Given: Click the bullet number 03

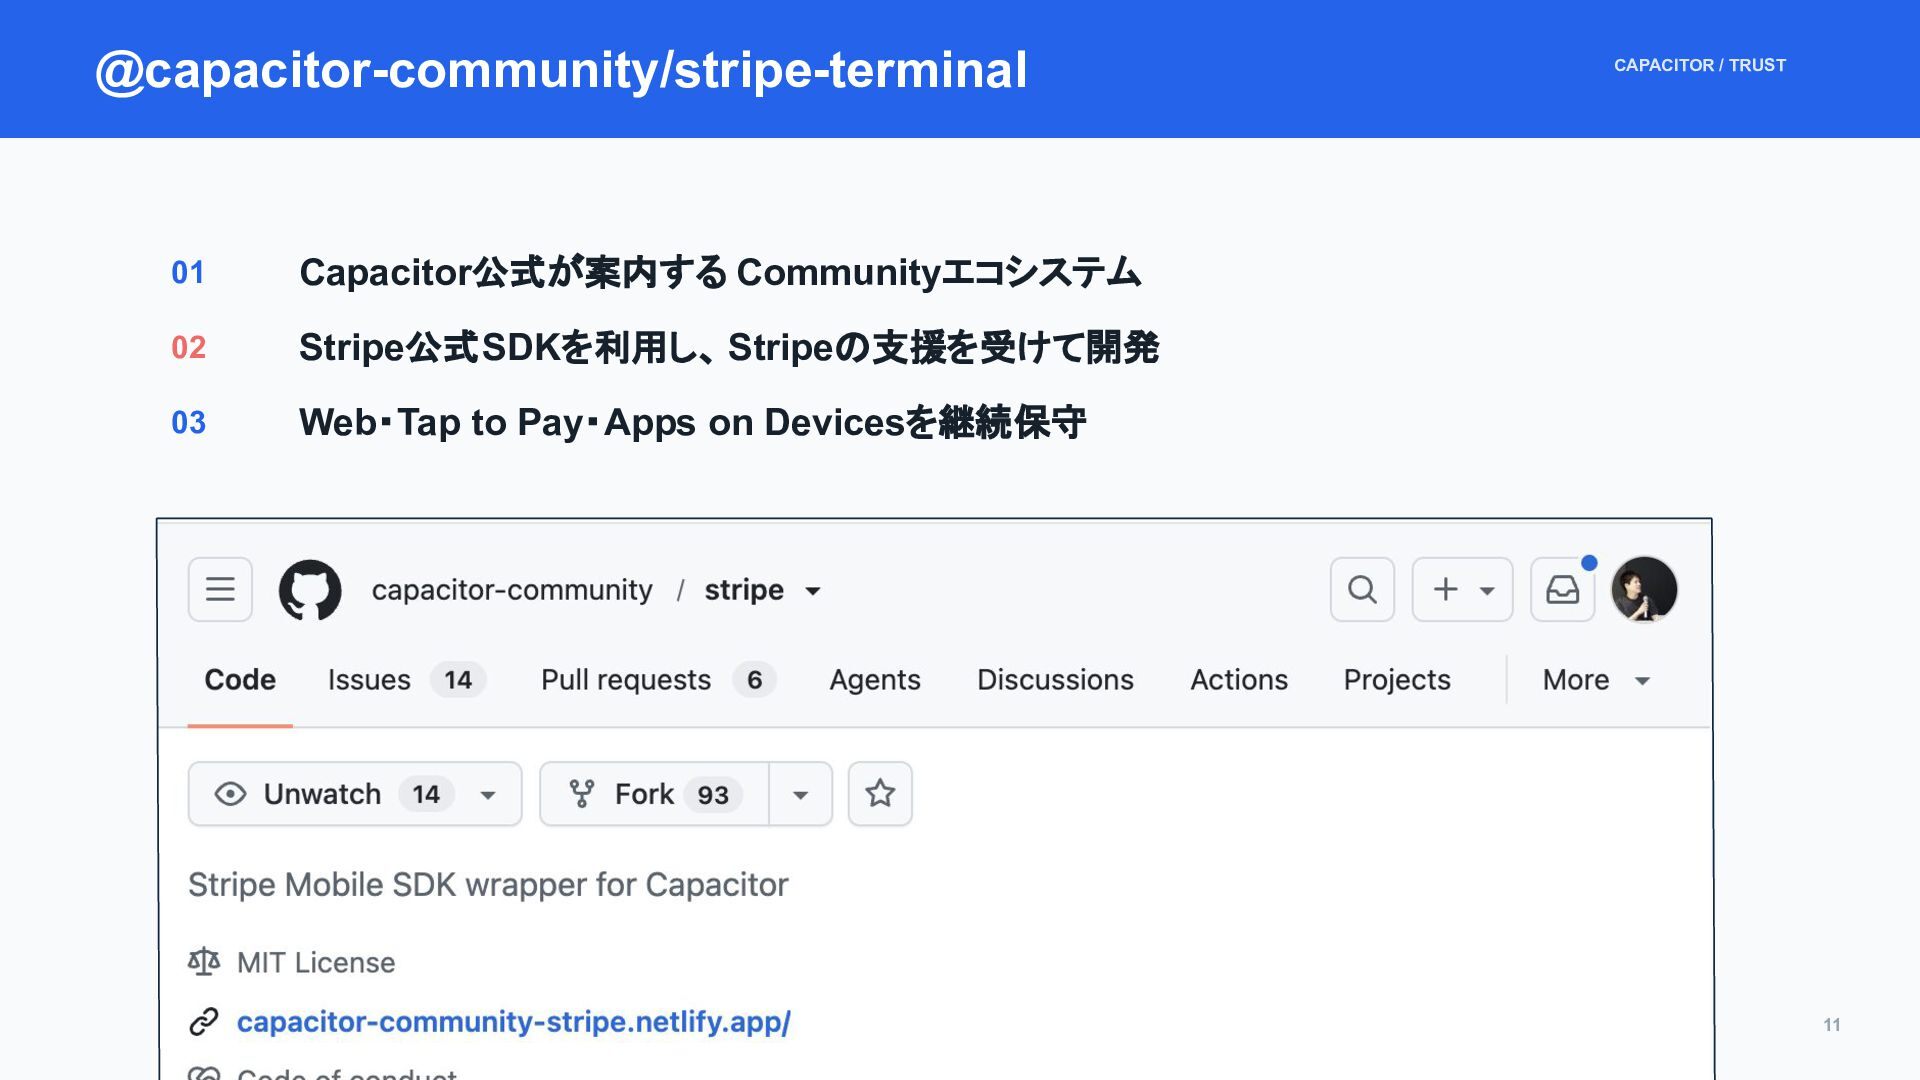Looking at the screenshot, I should (188, 422).
